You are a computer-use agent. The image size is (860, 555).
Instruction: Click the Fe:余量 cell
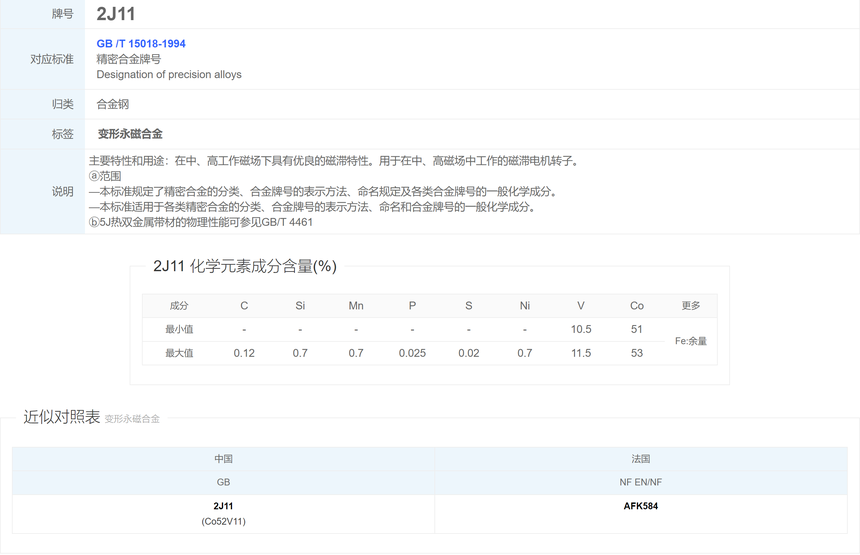pyautogui.click(x=691, y=341)
